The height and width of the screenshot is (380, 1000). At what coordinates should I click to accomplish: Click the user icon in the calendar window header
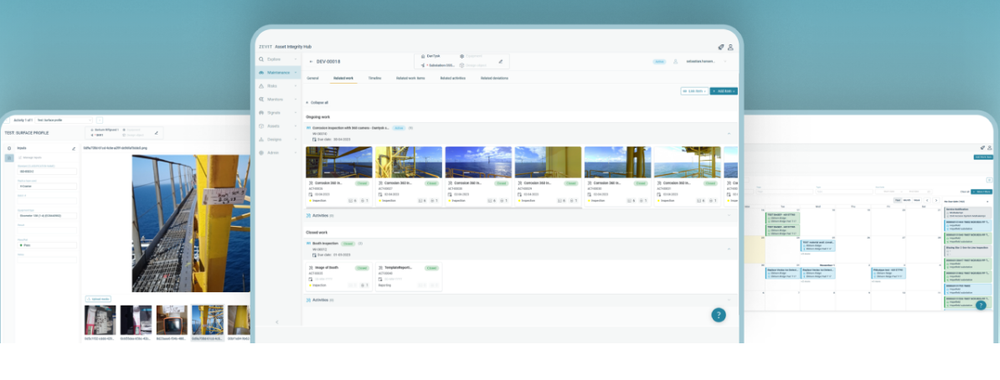tap(990, 147)
